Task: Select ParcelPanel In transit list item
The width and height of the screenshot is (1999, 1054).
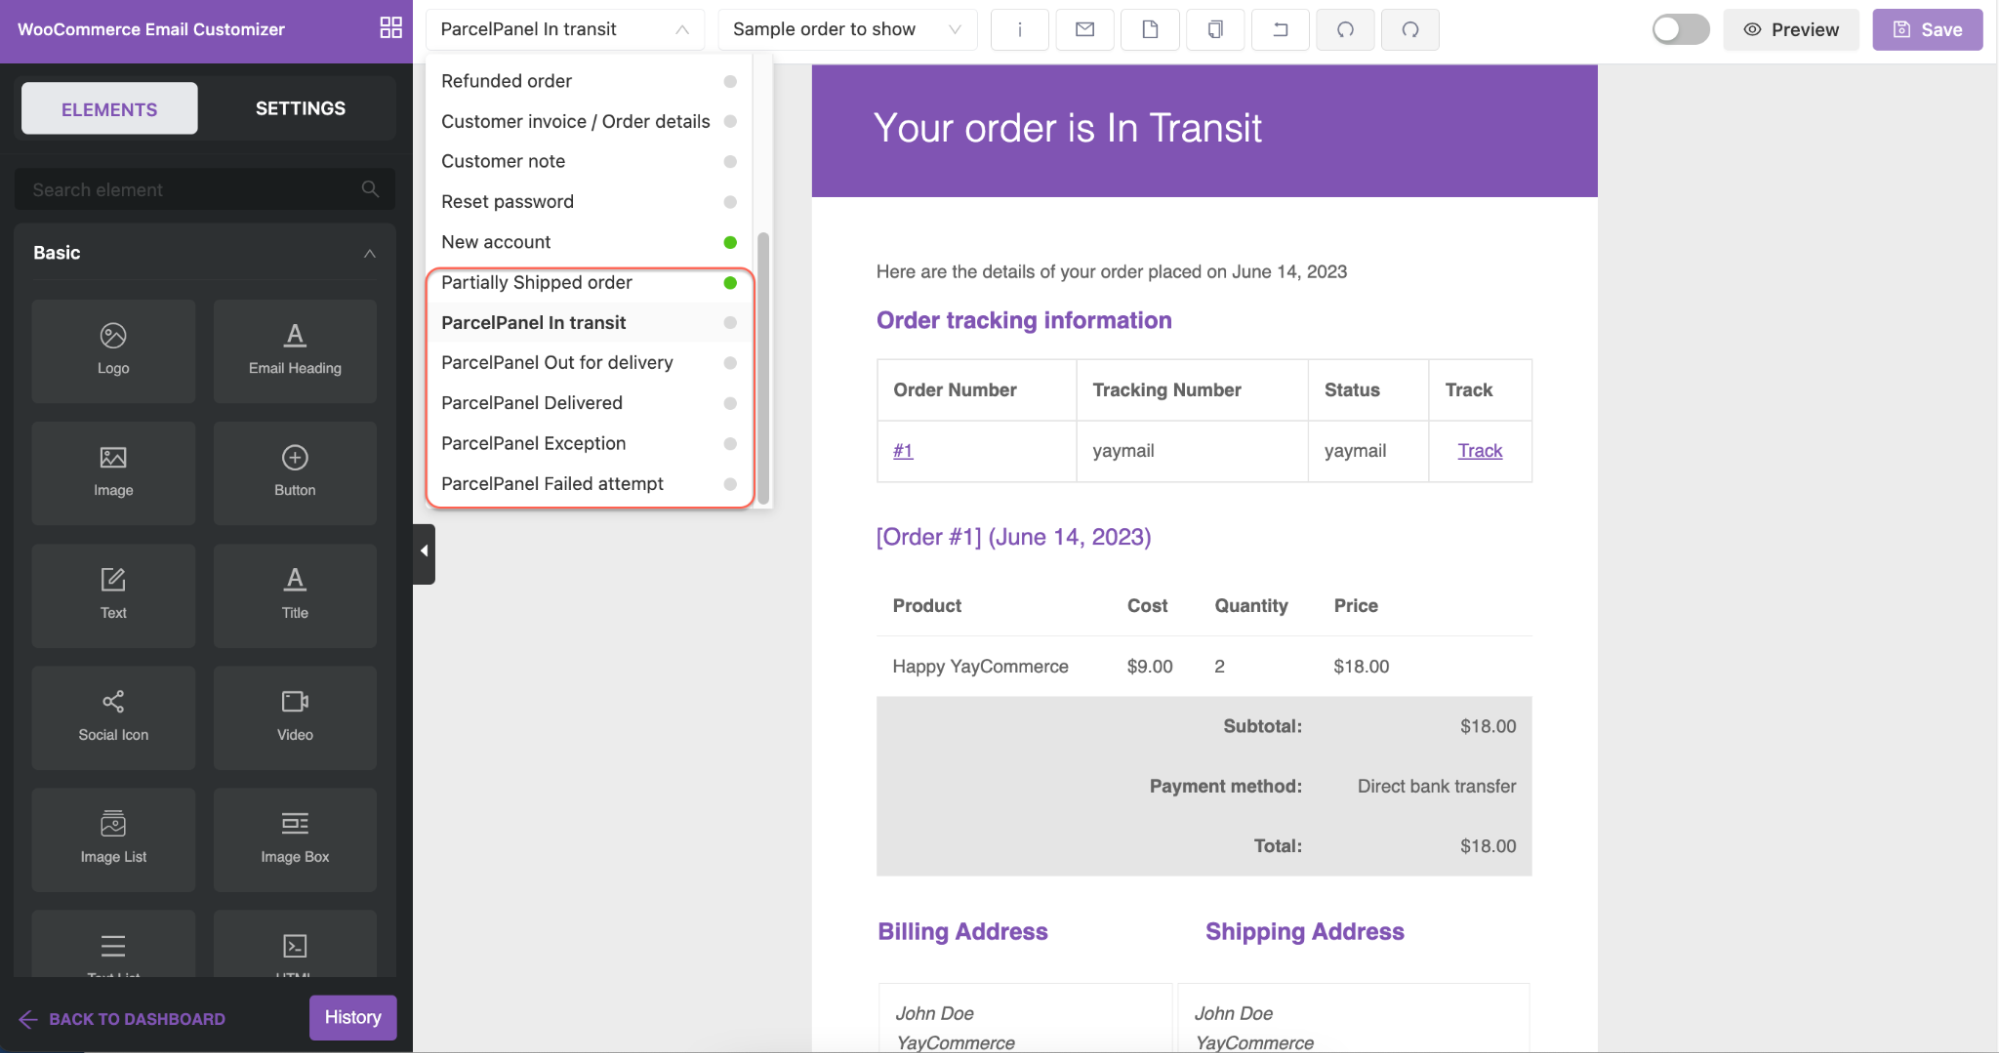Action: pos(590,323)
